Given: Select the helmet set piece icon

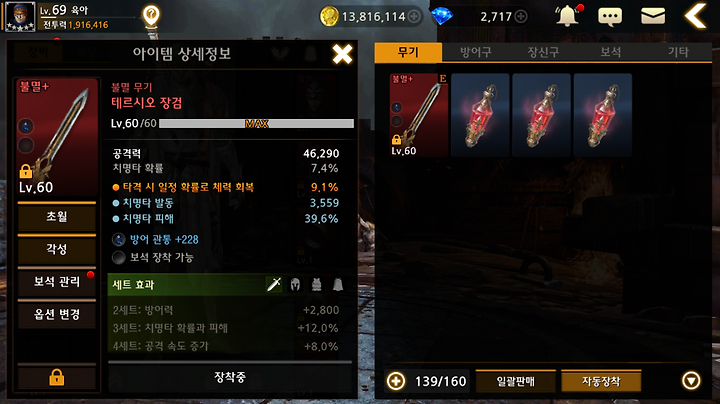Looking at the screenshot, I should (295, 285).
